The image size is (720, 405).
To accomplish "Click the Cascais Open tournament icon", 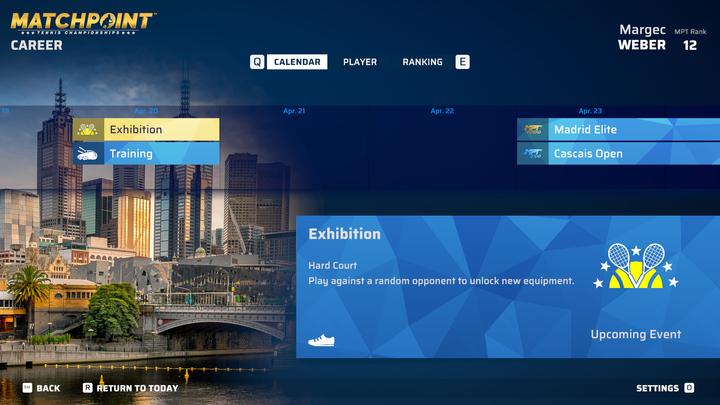I will 533,154.
